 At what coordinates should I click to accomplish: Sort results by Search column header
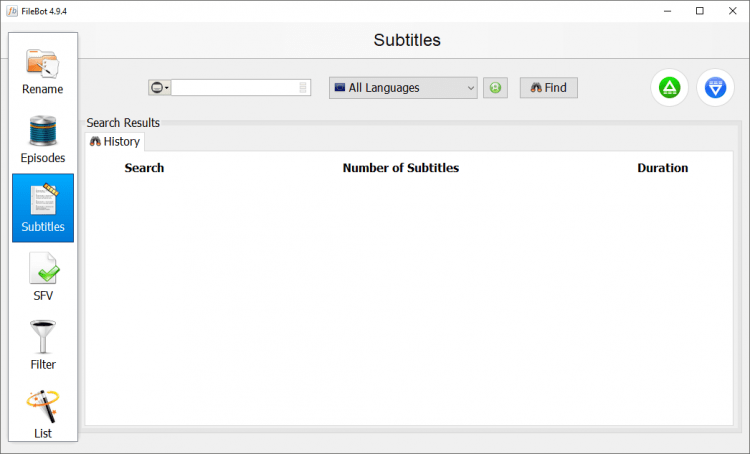tap(144, 168)
